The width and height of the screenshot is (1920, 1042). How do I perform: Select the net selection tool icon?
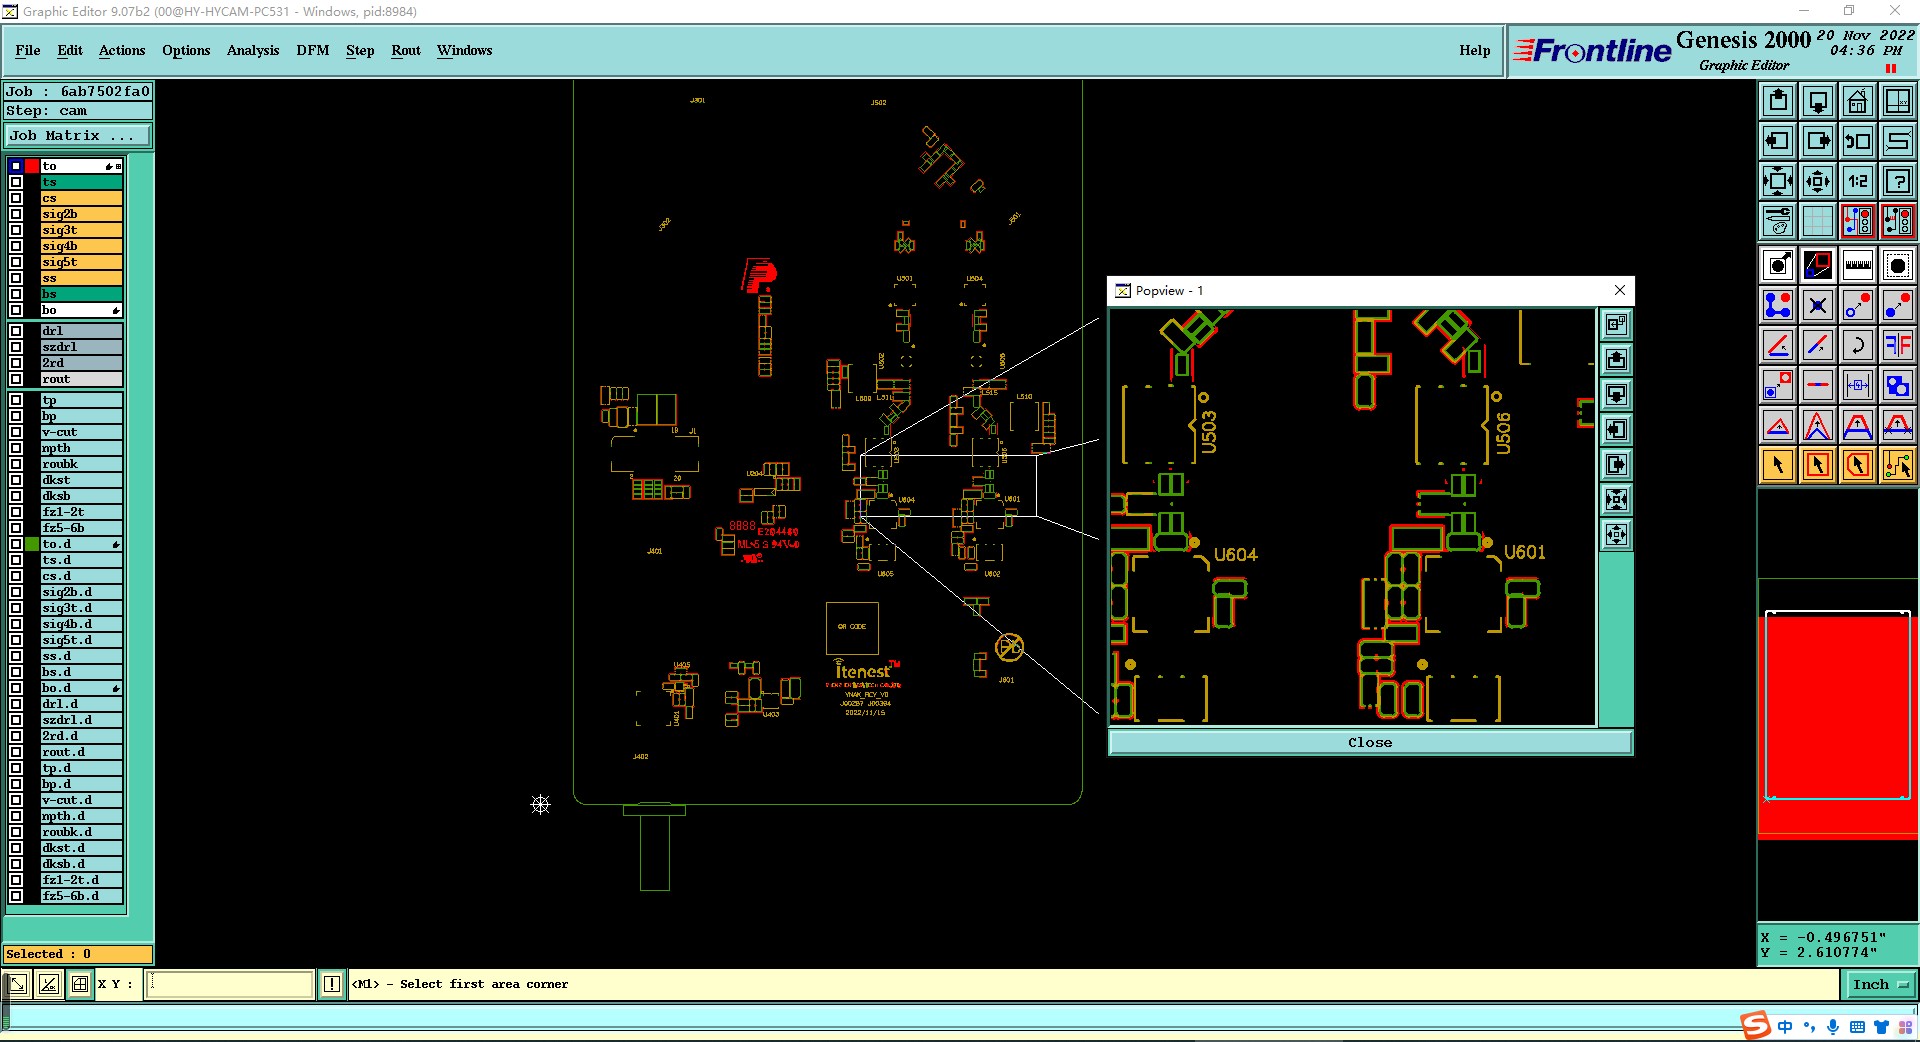(1897, 465)
